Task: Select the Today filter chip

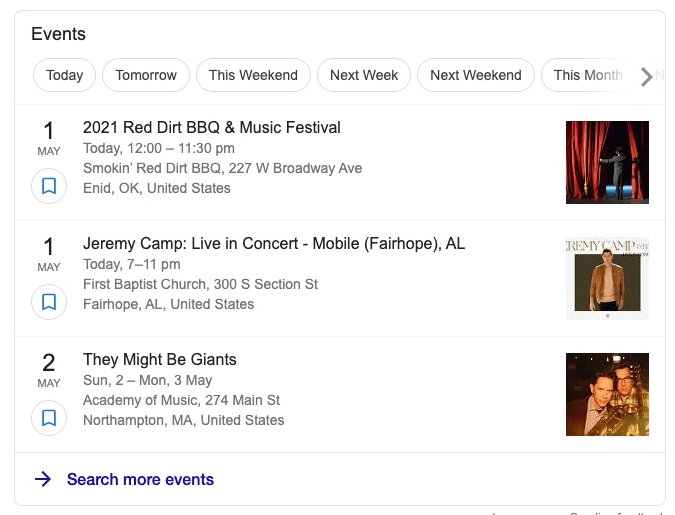Action: coord(65,75)
